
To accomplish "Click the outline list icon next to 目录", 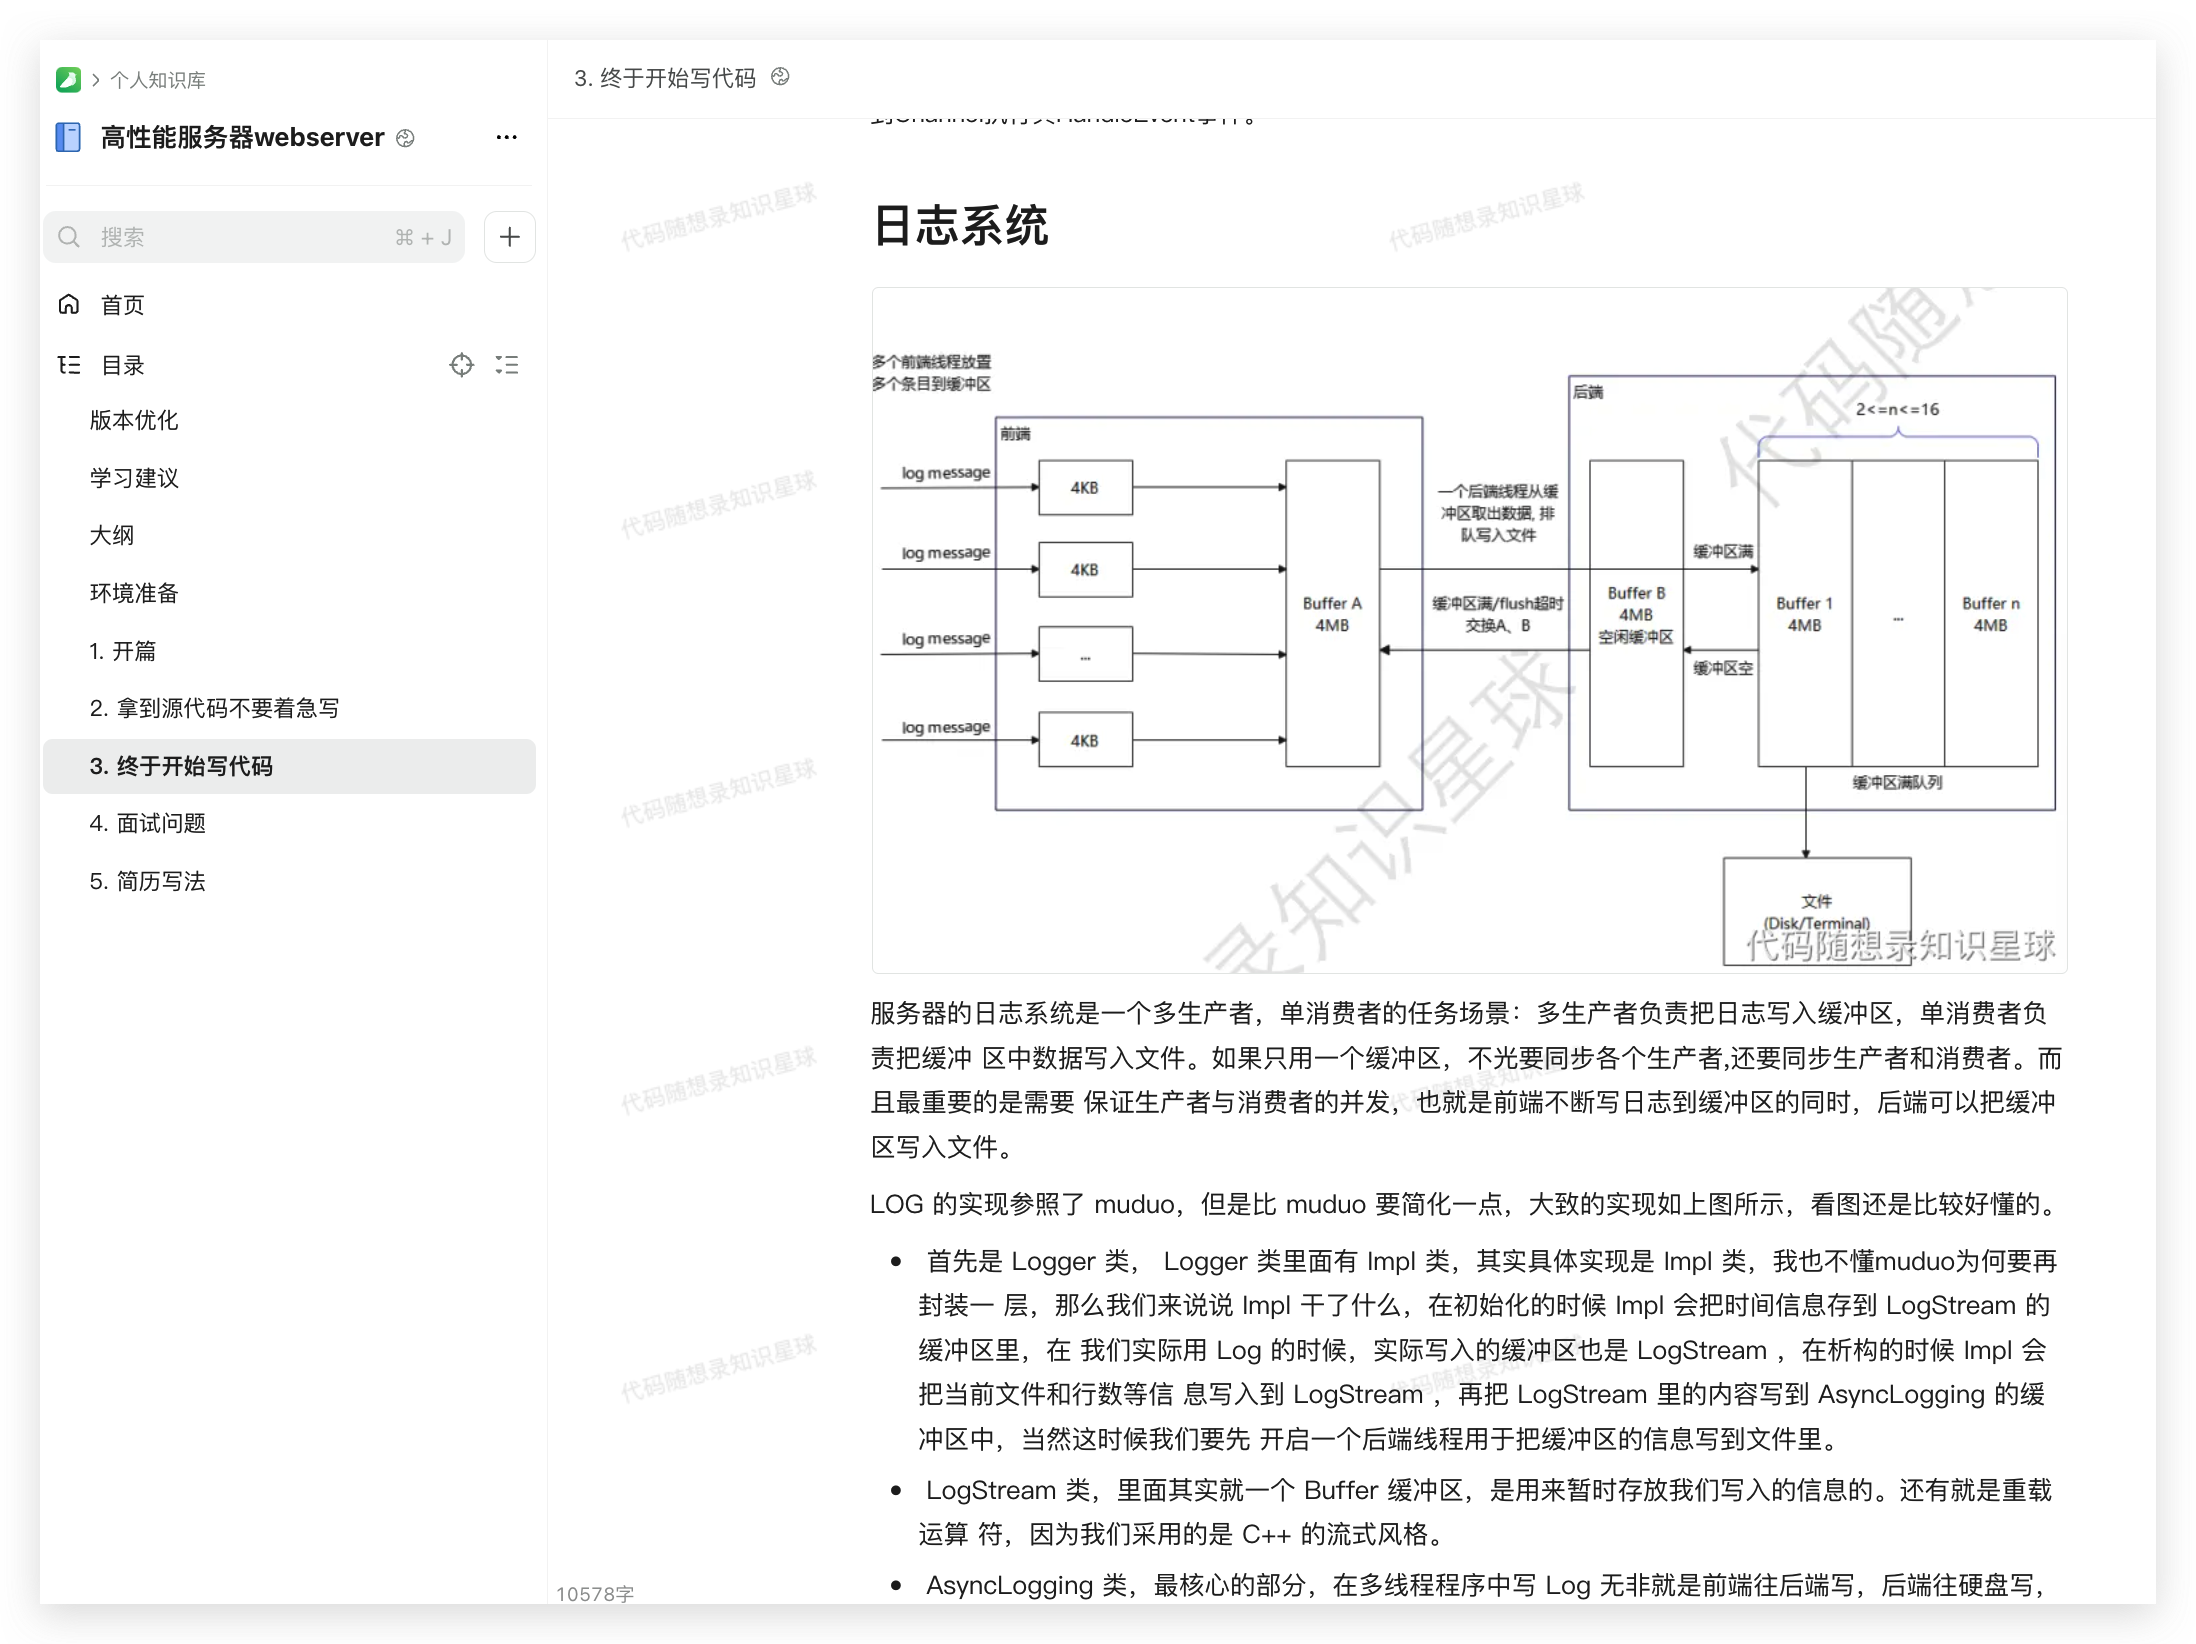I will click(x=508, y=365).
